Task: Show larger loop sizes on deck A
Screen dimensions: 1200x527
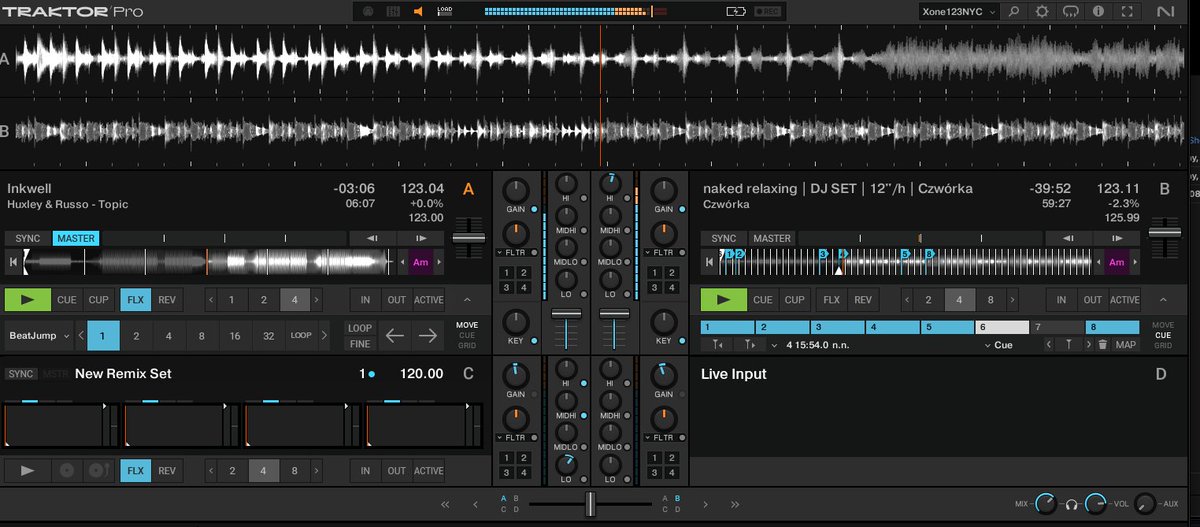Action: (x=317, y=299)
